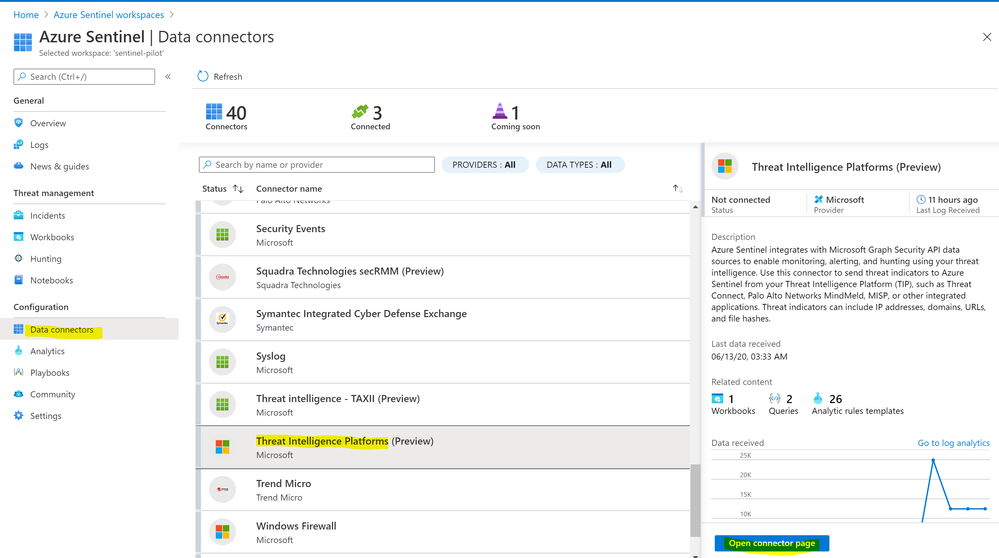Click Open connector page button

[772, 543]
